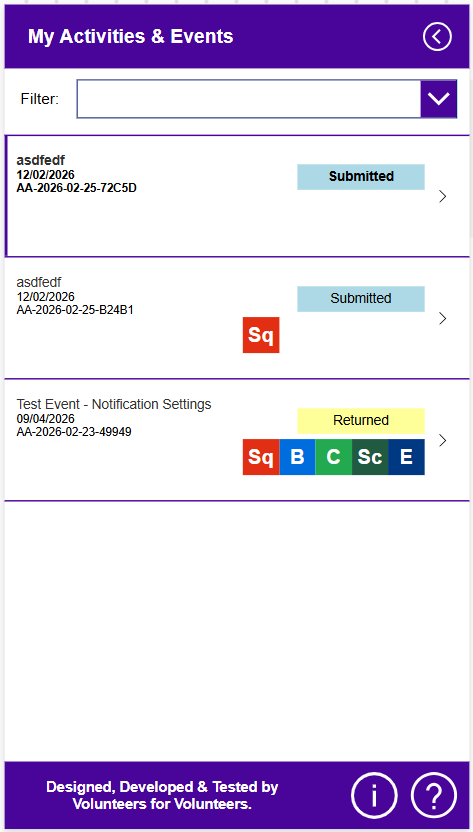The width and height of the screenshot is (473, 832).
Task: Select the second asdfedf activity title
Action: point(39,282)
